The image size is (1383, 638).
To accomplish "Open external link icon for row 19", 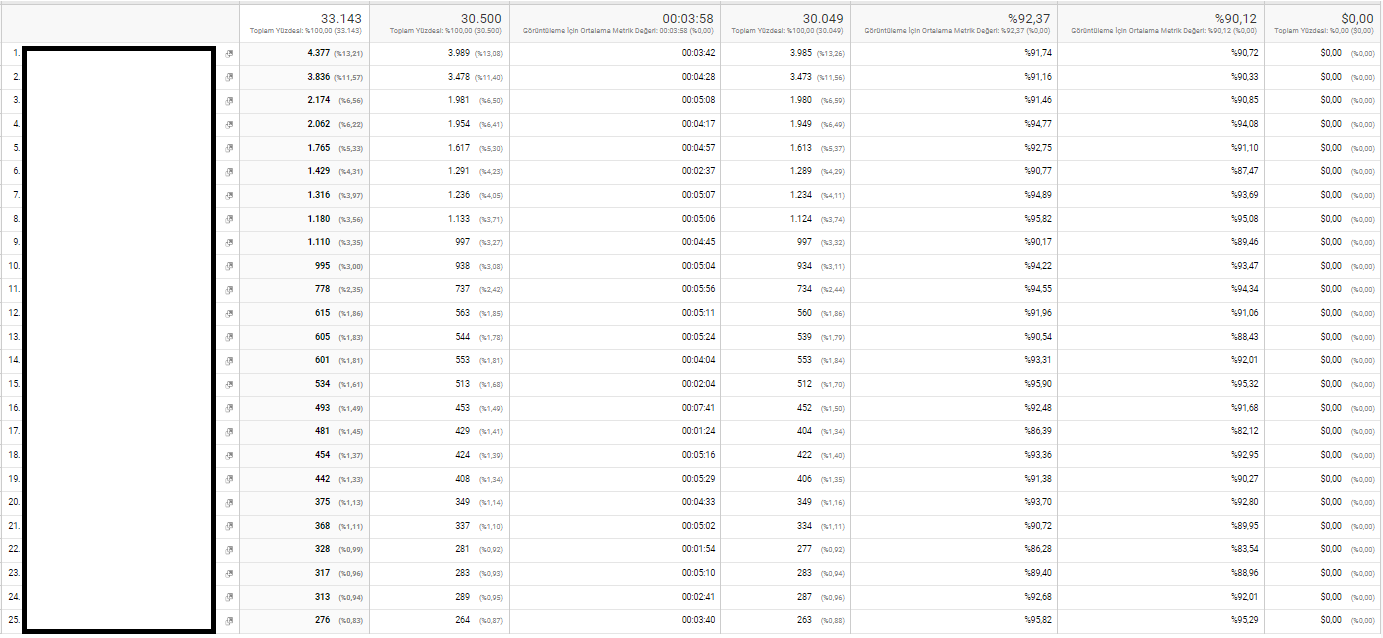I will pyautogui.click(x=229, y=479).
